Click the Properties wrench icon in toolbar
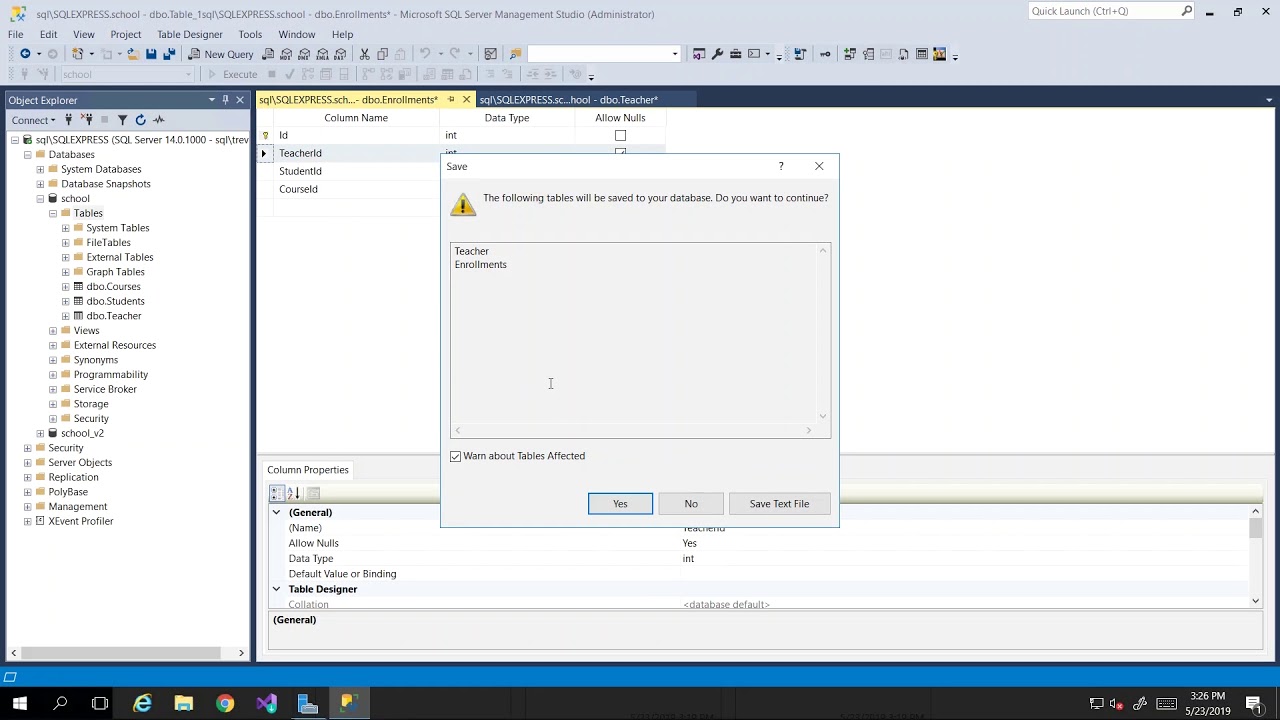The image size is (1280, 720). [x=717, y=54]
